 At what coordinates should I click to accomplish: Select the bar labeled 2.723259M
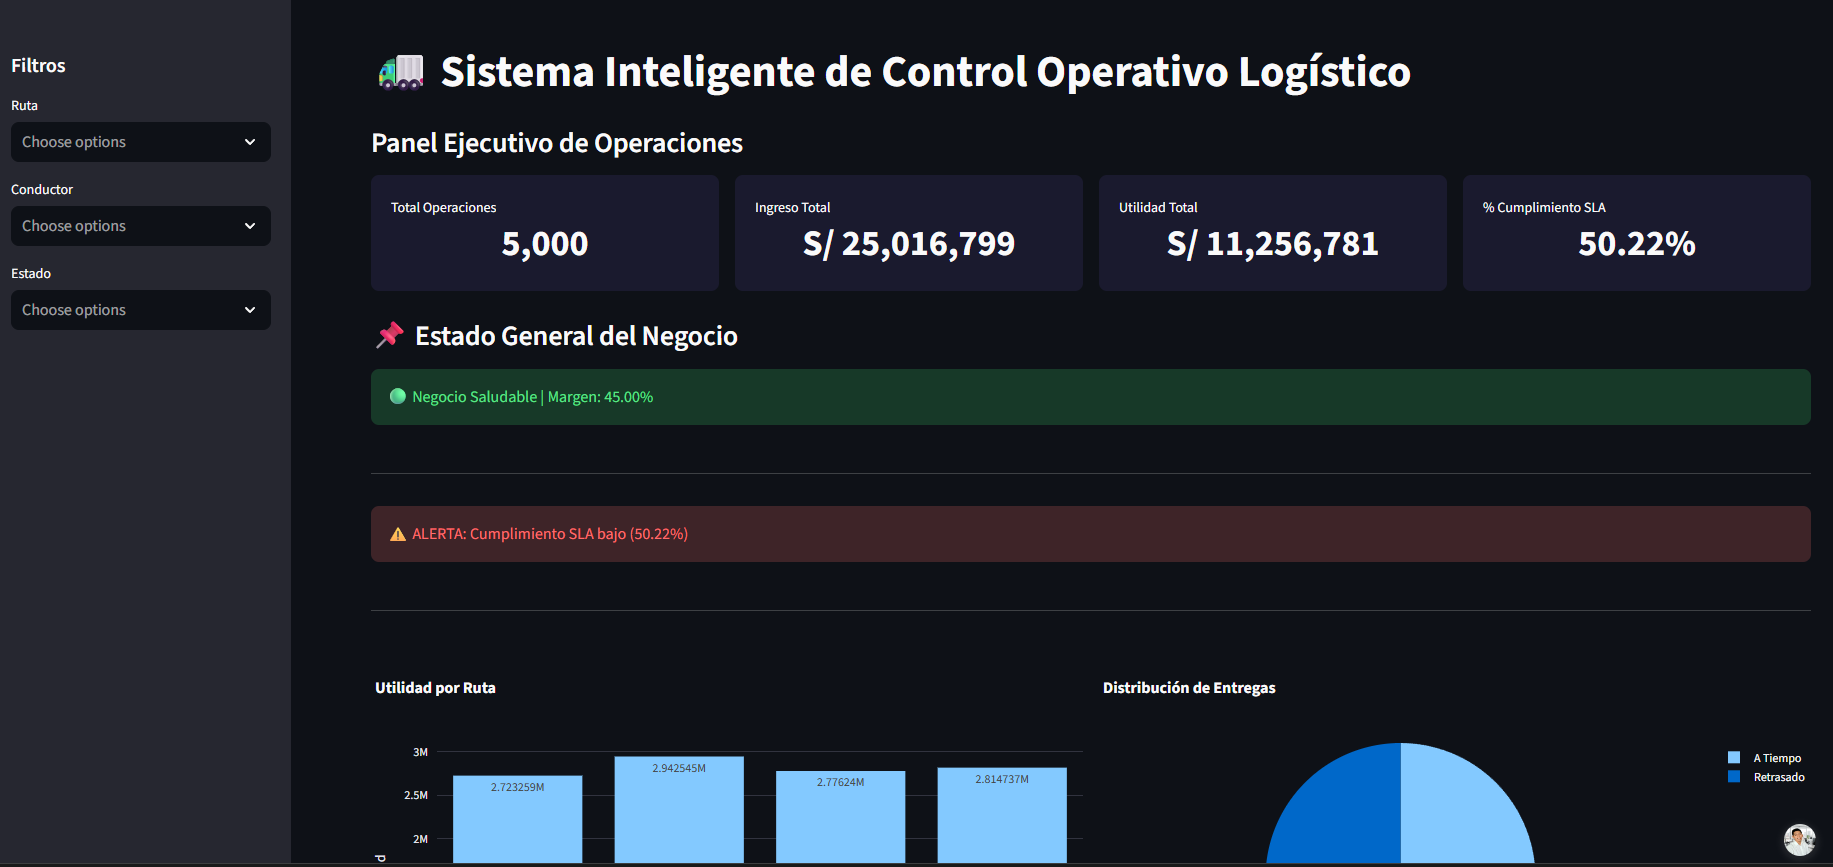point(517,819)
